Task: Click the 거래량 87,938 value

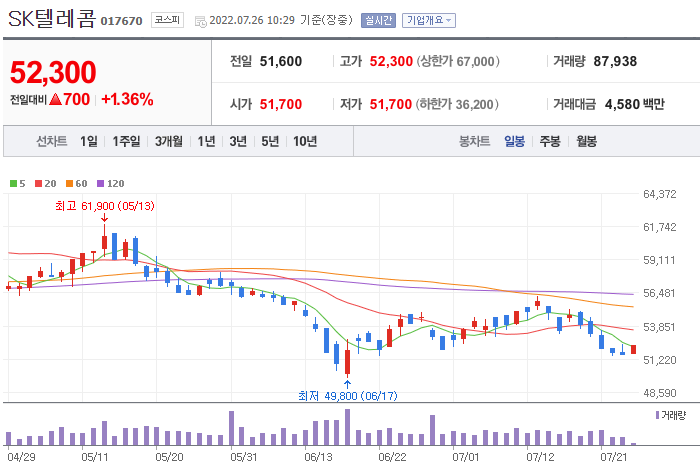Action: tap(615, 61)
